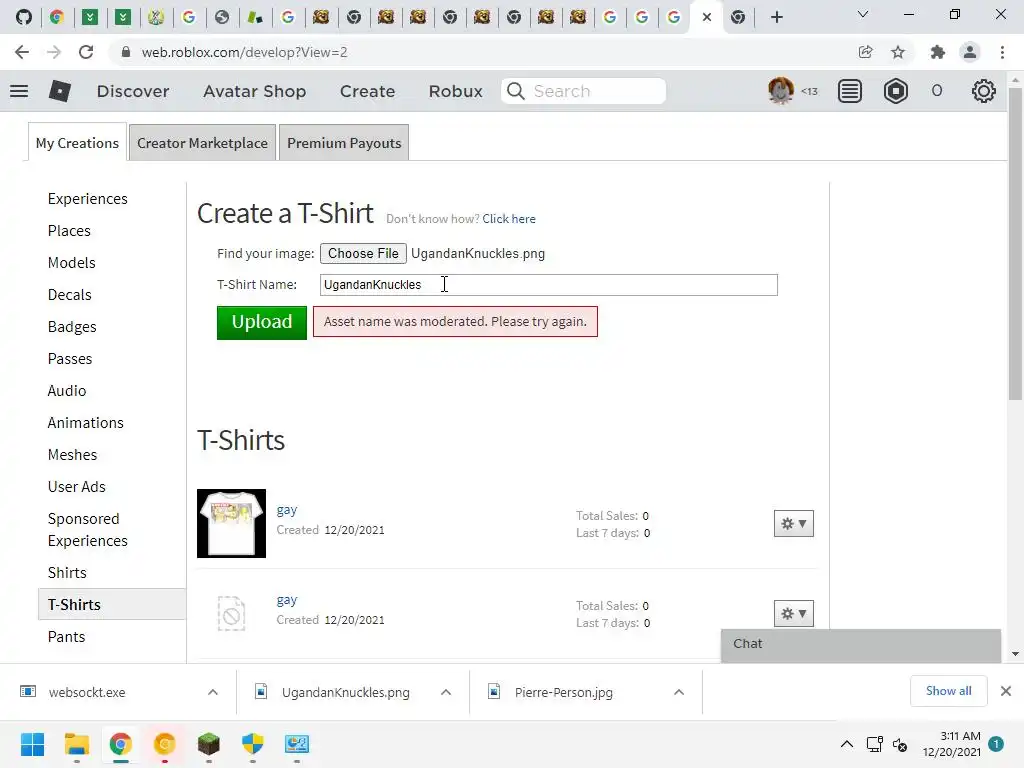The width and height of the screenshot is (1024, 768).
Task: Share this page from the address bar
Action: [x=865, y=52]
